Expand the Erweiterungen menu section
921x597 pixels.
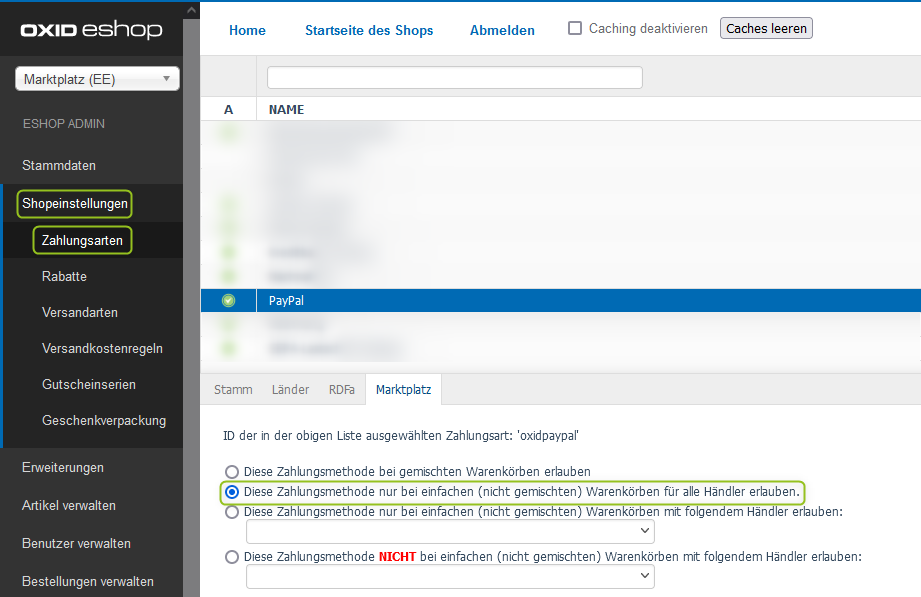pyautogui.click(x=63, y=468)
